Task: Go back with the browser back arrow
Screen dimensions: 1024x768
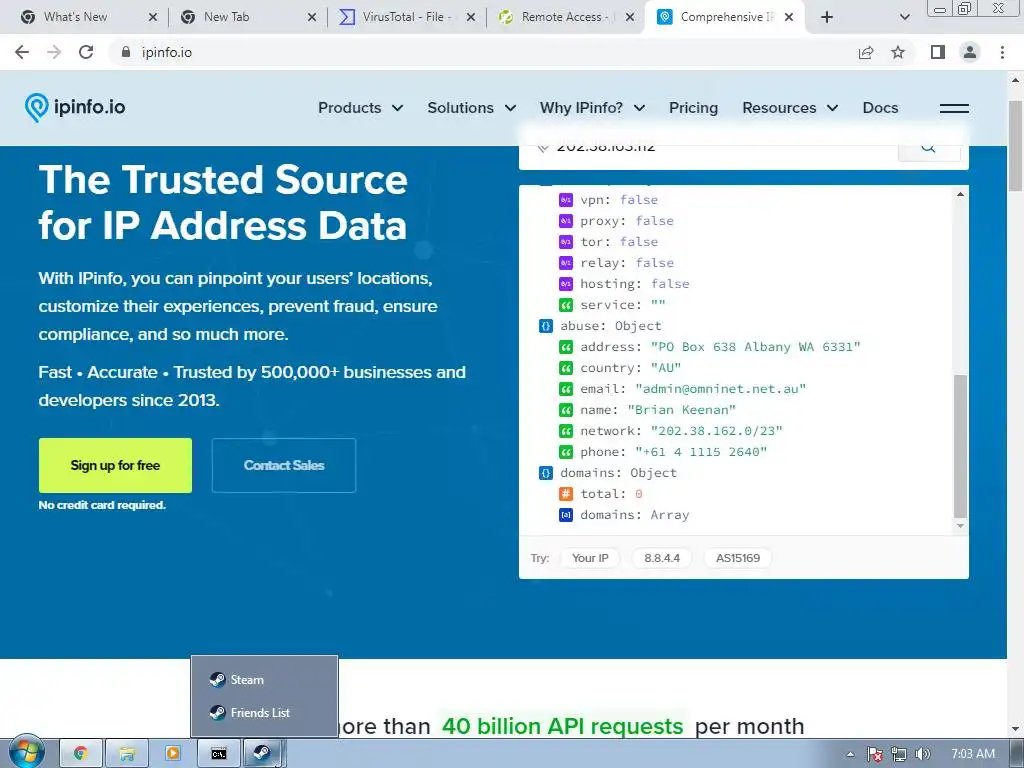Action: (22, 52)
